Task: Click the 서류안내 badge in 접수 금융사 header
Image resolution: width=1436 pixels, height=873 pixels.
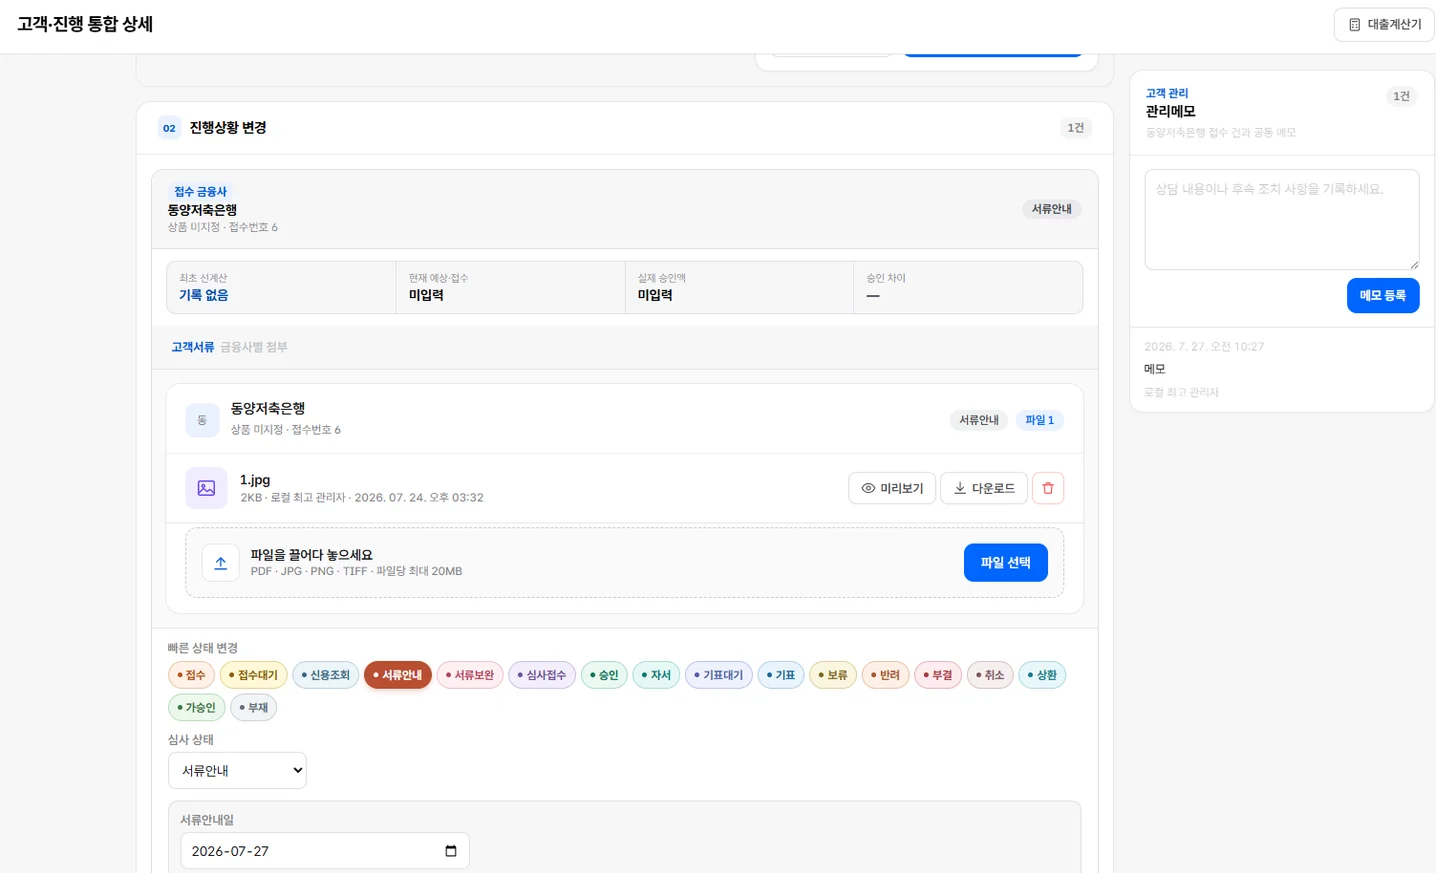Action: click(1052, 209)
